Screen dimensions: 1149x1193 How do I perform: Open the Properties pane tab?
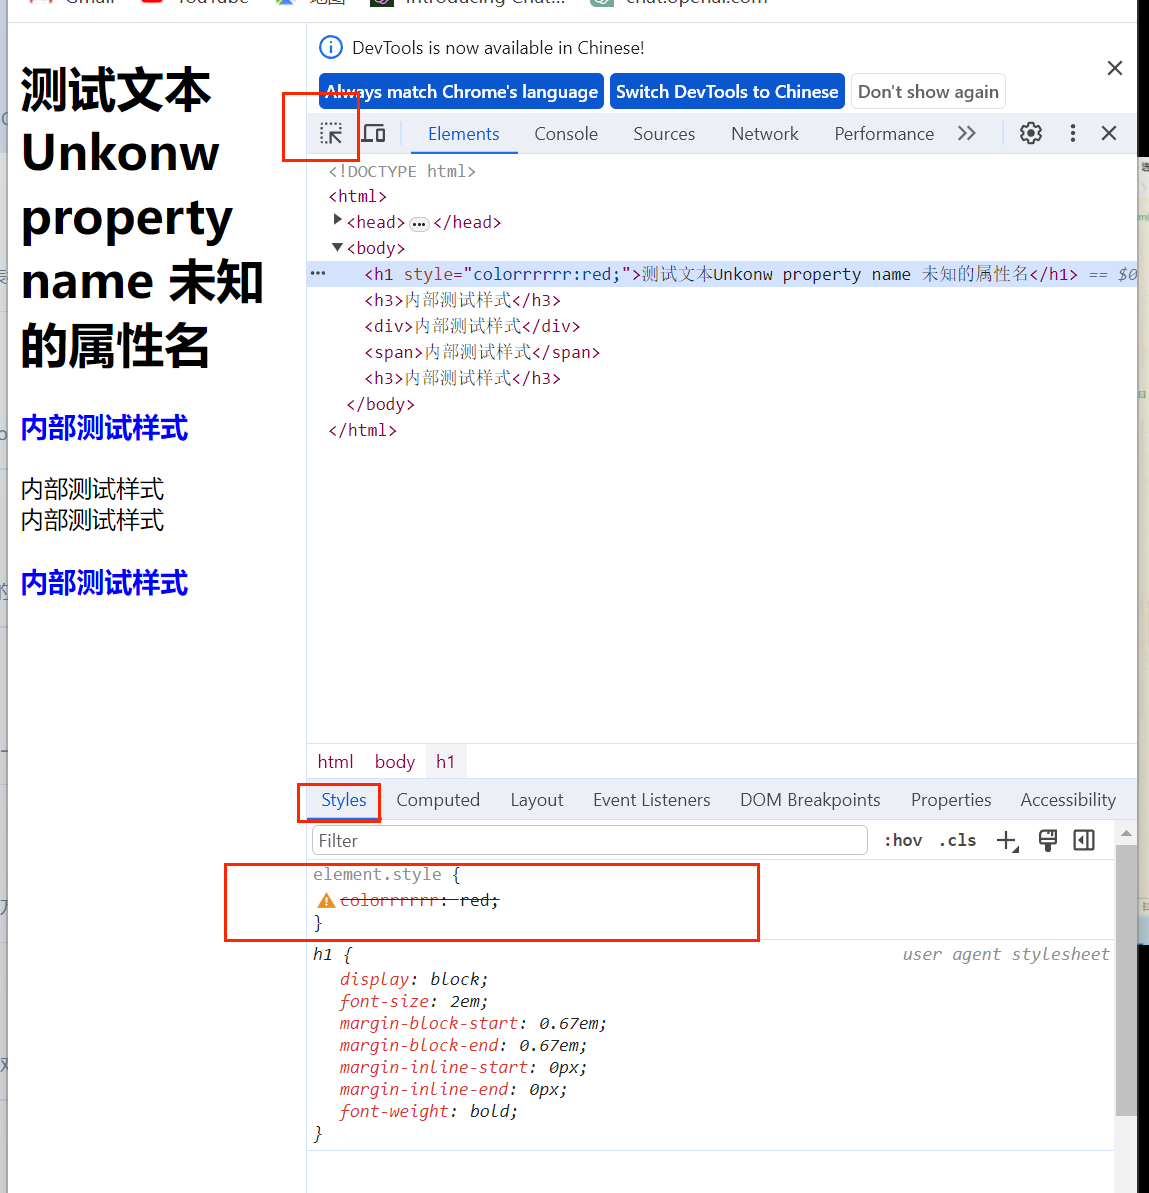point(950,800)
